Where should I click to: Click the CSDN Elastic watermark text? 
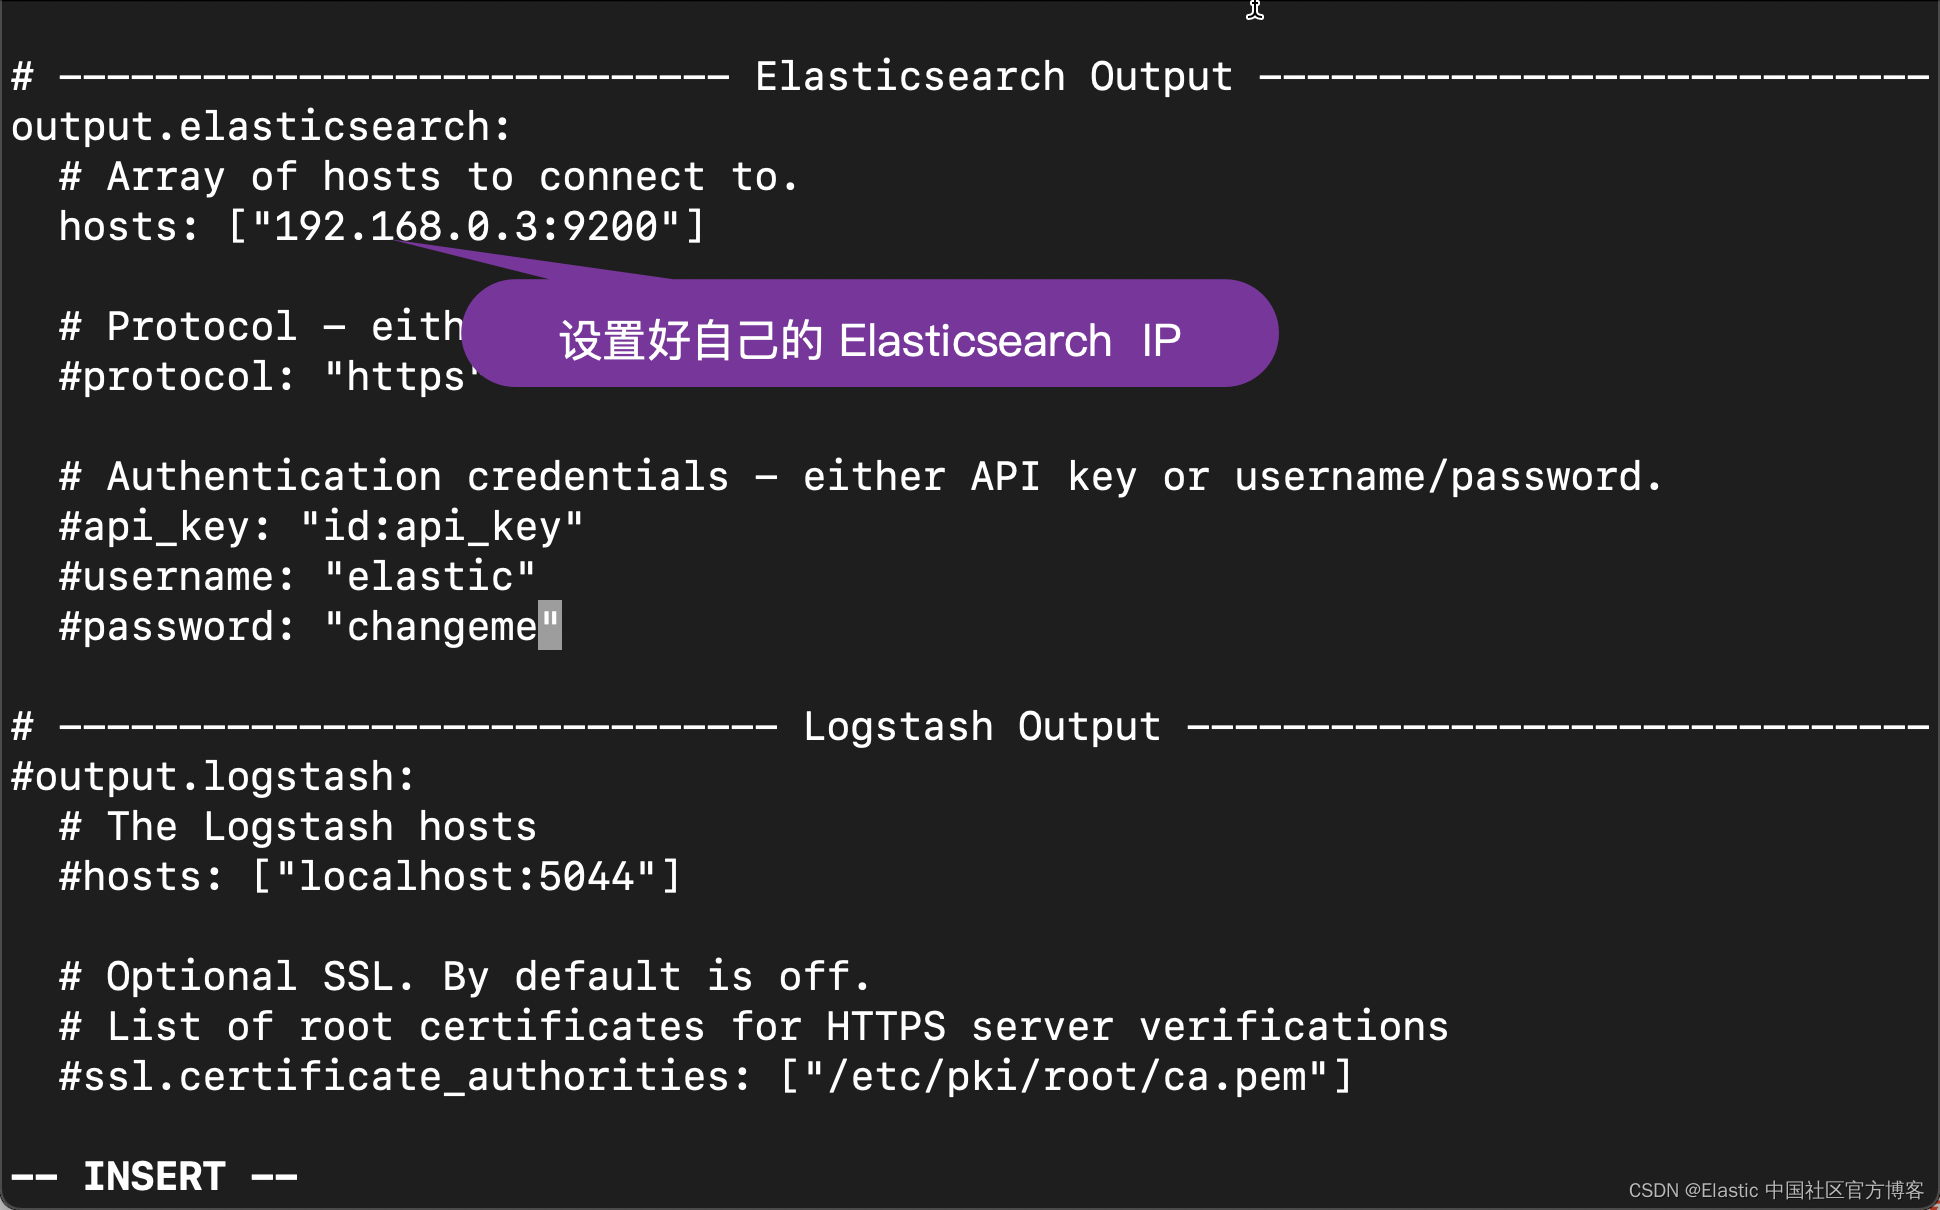pyautogui.click(x=1775, y=1190)
